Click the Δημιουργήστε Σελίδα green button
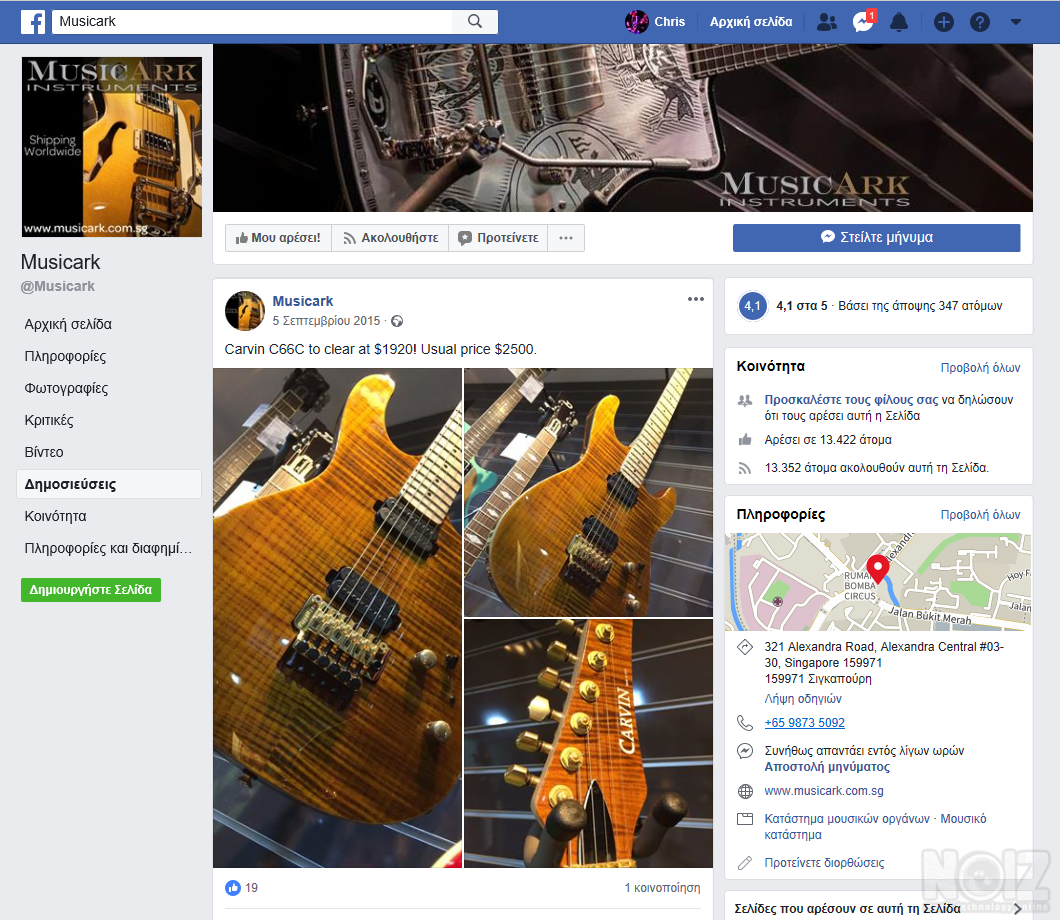 [90, 590]
